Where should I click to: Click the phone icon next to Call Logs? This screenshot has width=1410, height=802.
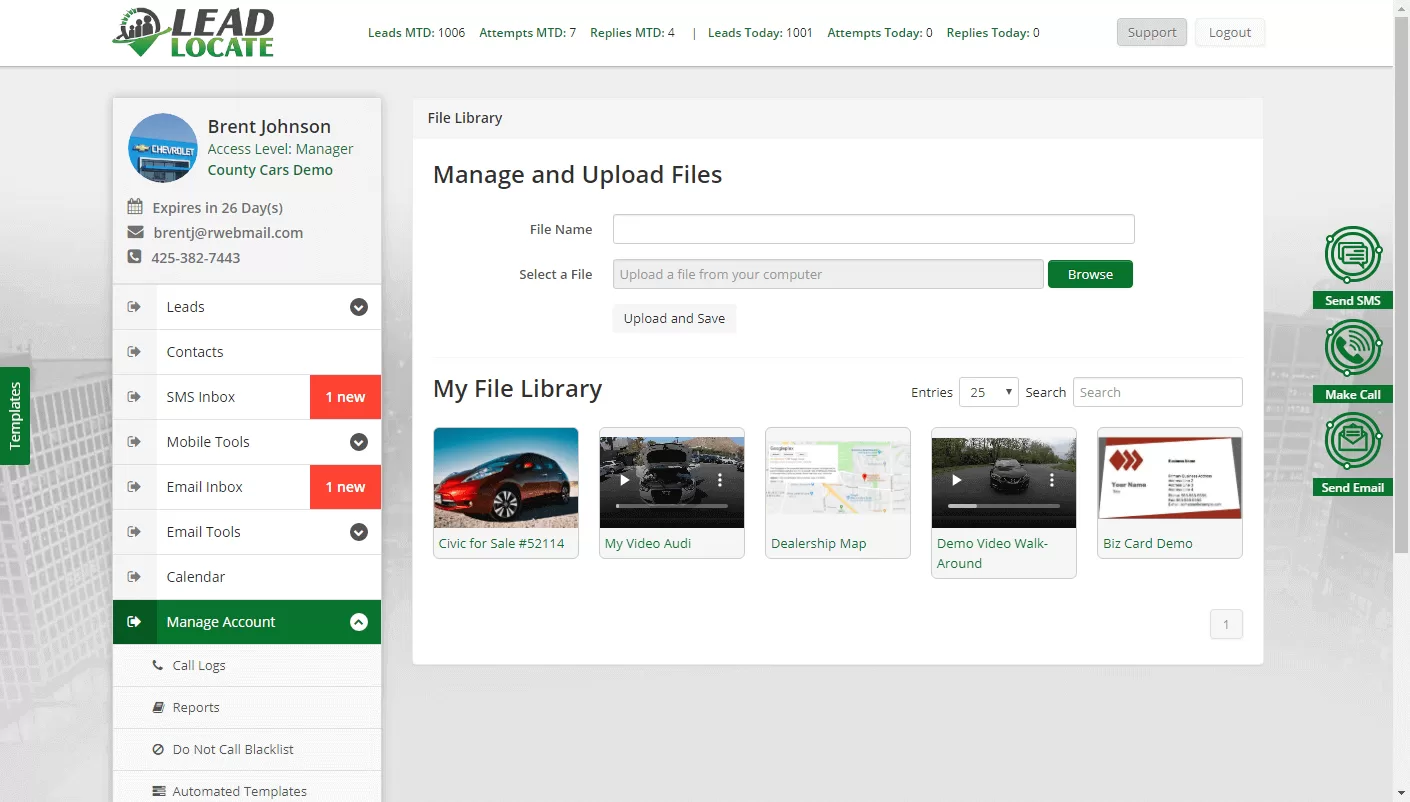158,665
